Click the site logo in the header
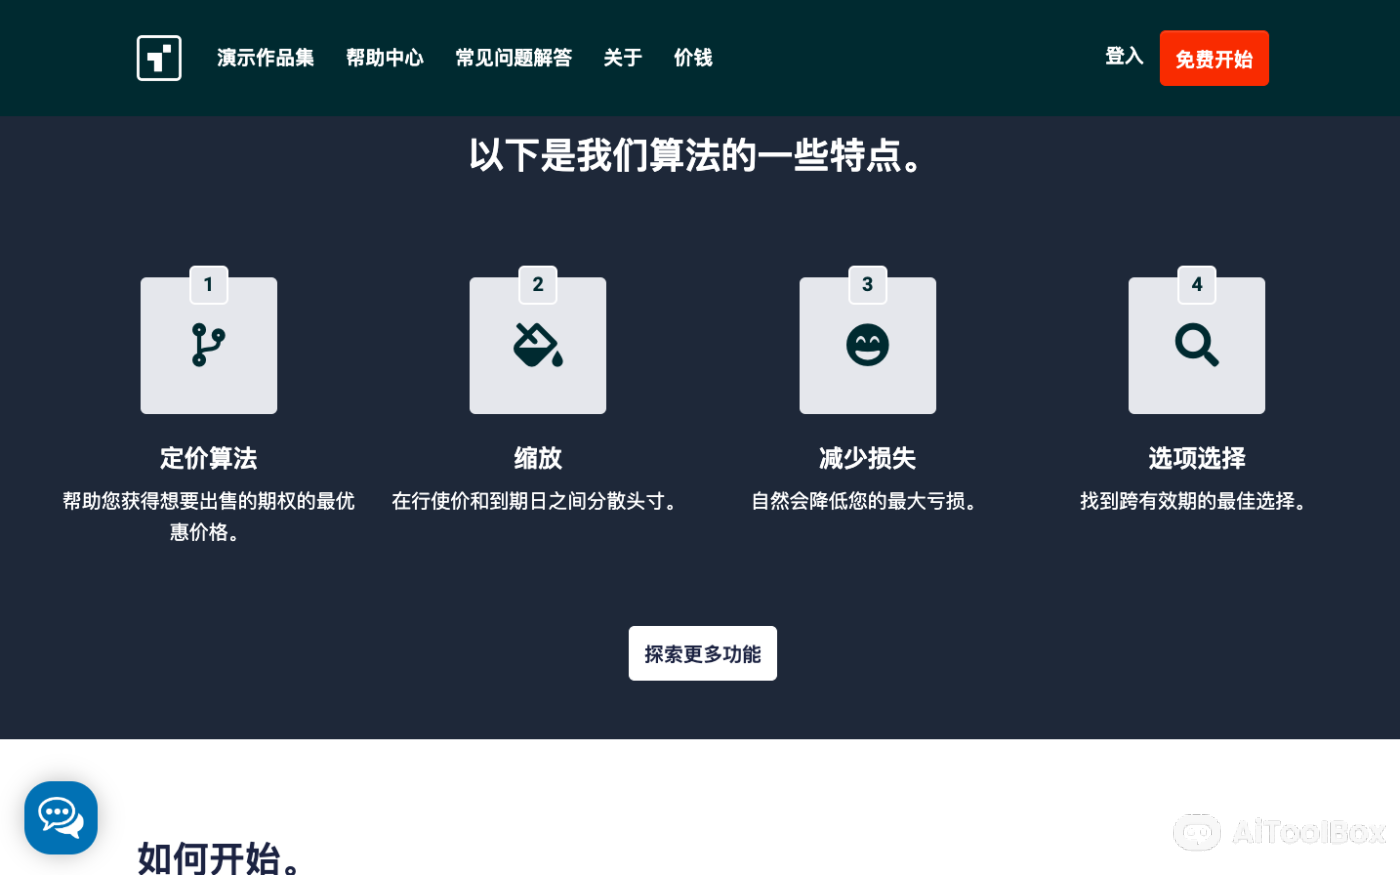Screen dimensions: 1400x875 pos(158,57)
